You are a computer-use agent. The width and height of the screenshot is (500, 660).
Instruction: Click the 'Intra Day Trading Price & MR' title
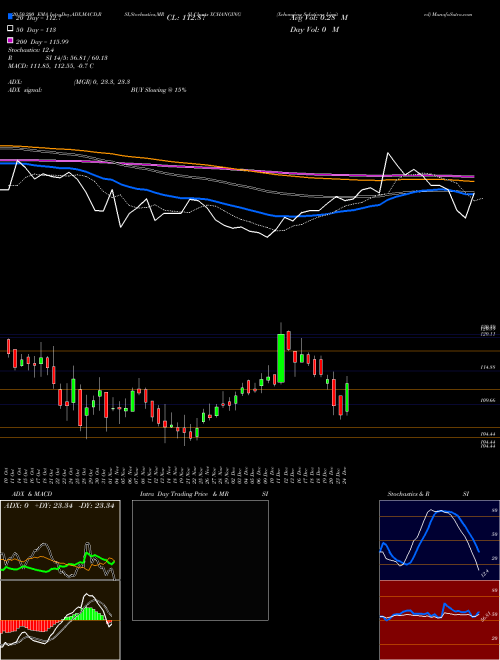184,494
